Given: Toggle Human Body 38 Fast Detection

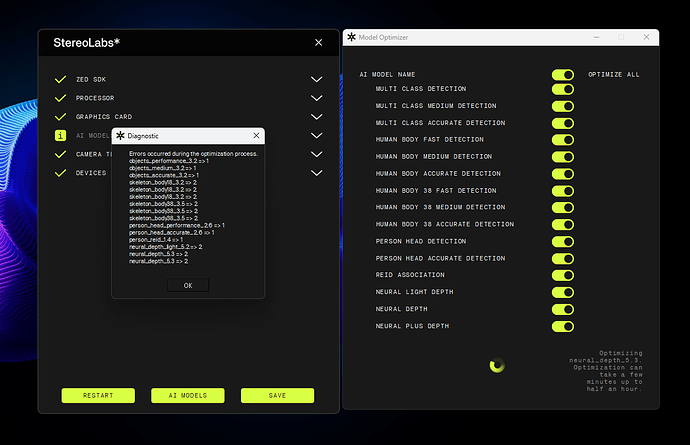Looking at the screenshot, I should point(562,190).
